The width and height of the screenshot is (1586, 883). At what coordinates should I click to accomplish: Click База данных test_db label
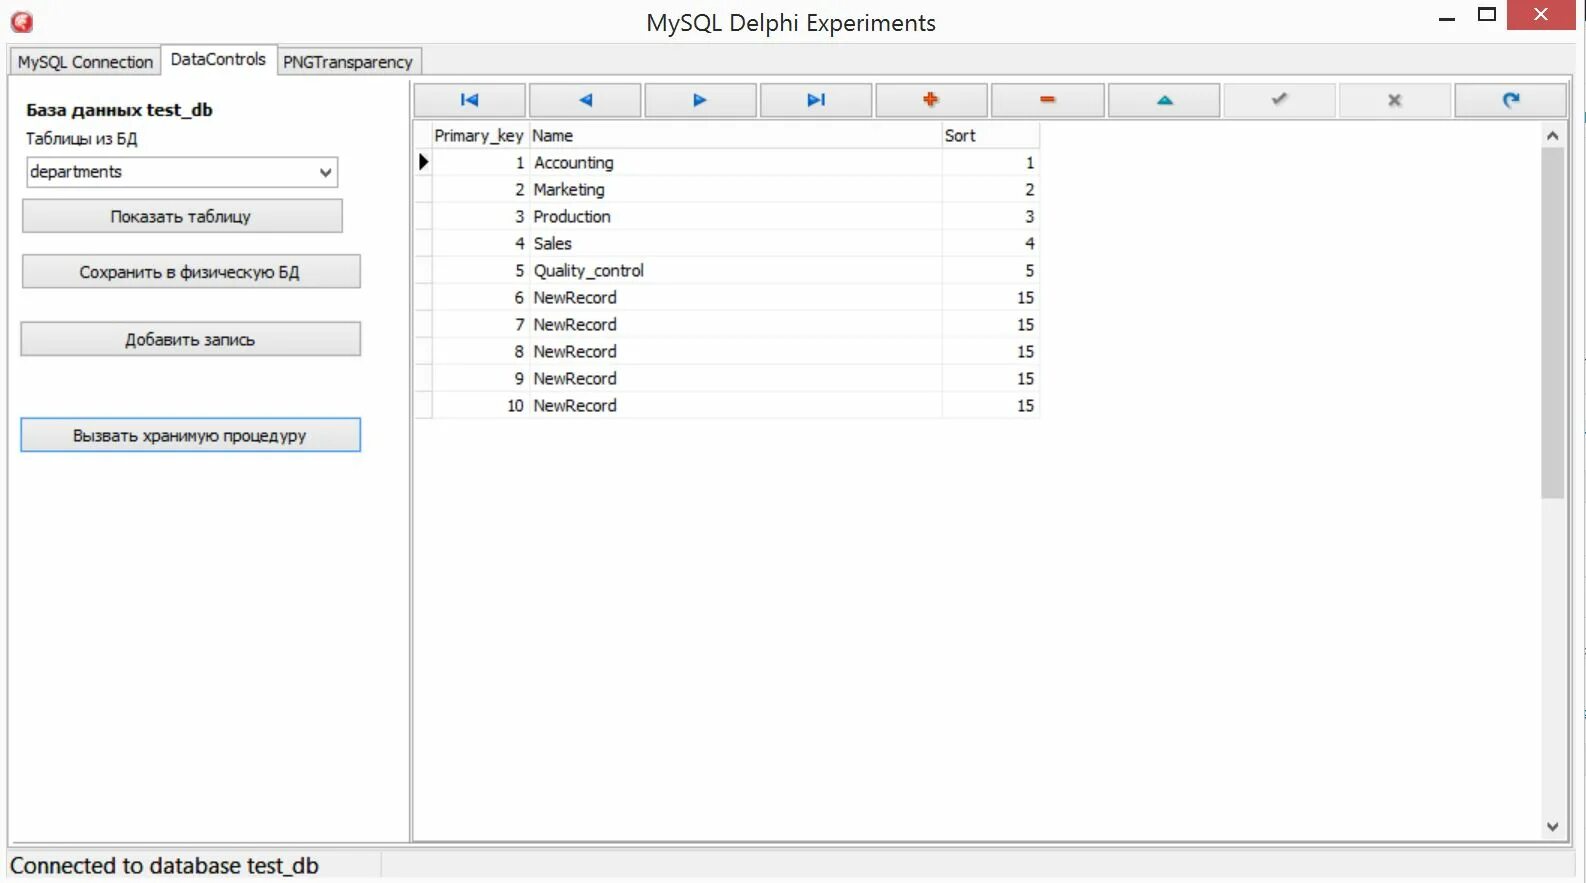click(x=119, y=110)
